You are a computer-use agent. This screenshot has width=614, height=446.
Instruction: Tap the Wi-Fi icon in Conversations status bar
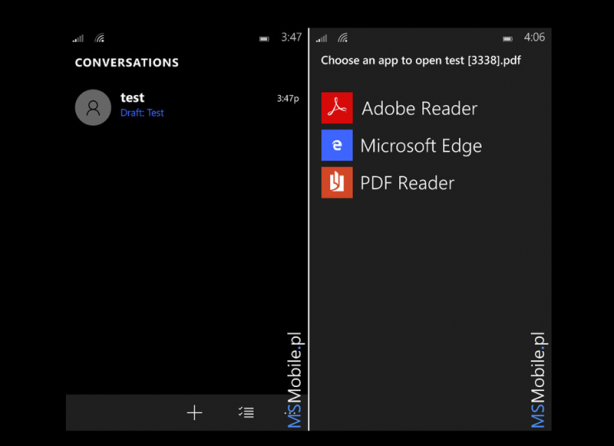point(99,38)
